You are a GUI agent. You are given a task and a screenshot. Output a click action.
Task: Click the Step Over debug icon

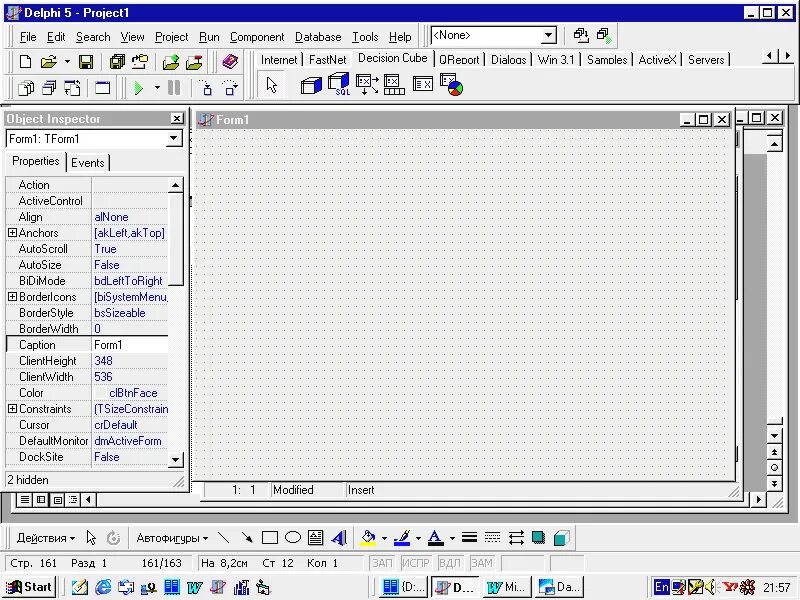point(231,88)
